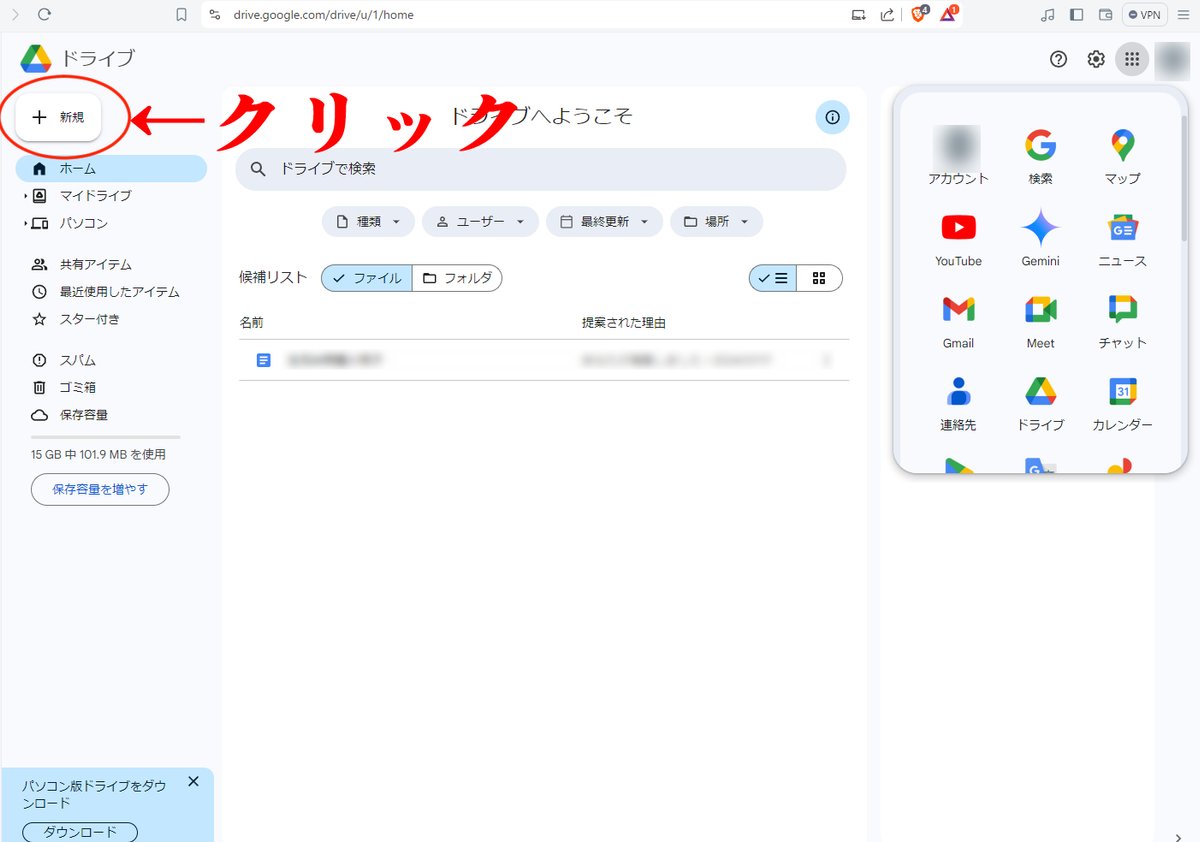
Task: Open Meet from apps panel
Action: 1040,320
